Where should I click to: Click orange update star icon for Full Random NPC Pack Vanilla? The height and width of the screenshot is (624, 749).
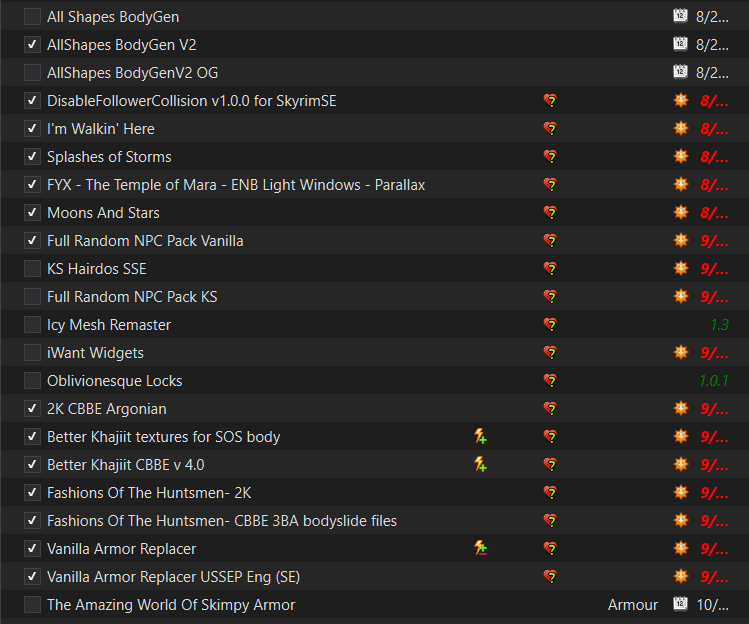(681, 240)
